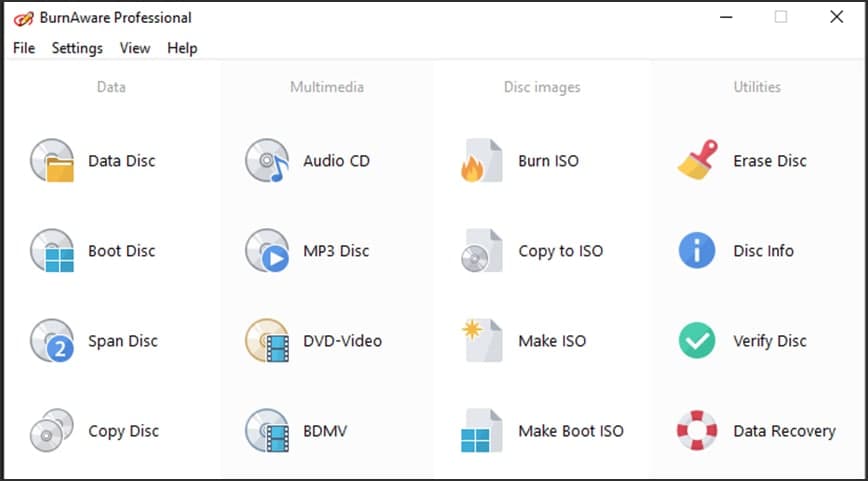This screenshot has width=868, height=481.
Task: Launch the Boot Disc icon
Action: pos(52,251)
